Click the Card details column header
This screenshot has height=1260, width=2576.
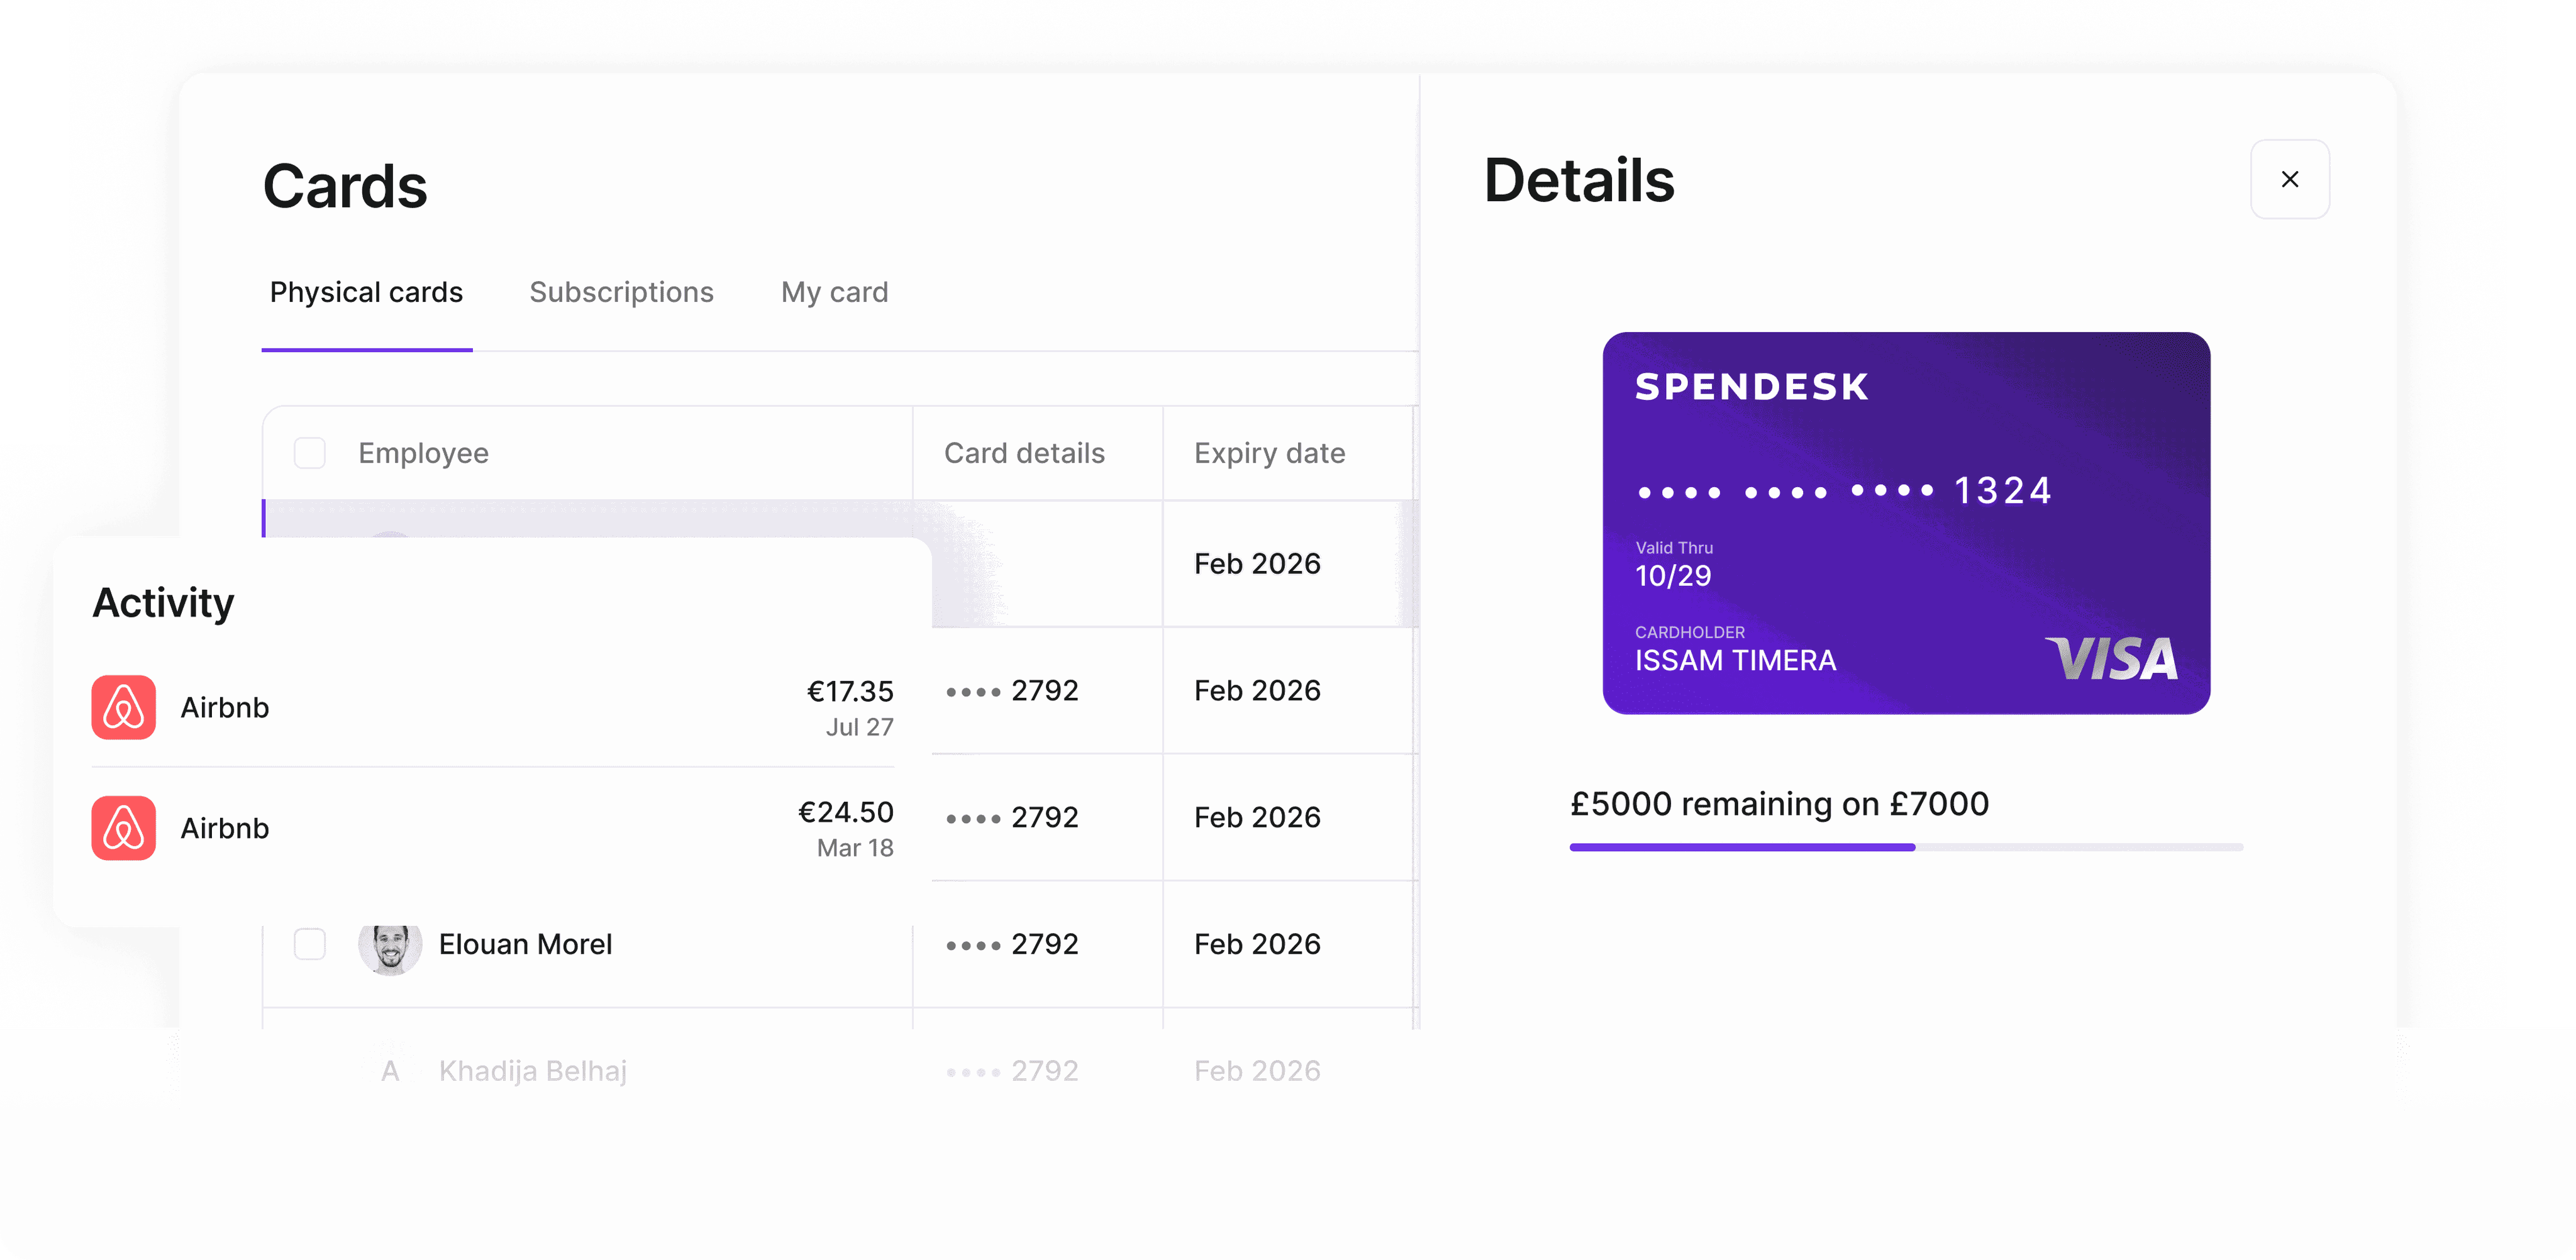pyautogui.click(x=1024, y=453)
